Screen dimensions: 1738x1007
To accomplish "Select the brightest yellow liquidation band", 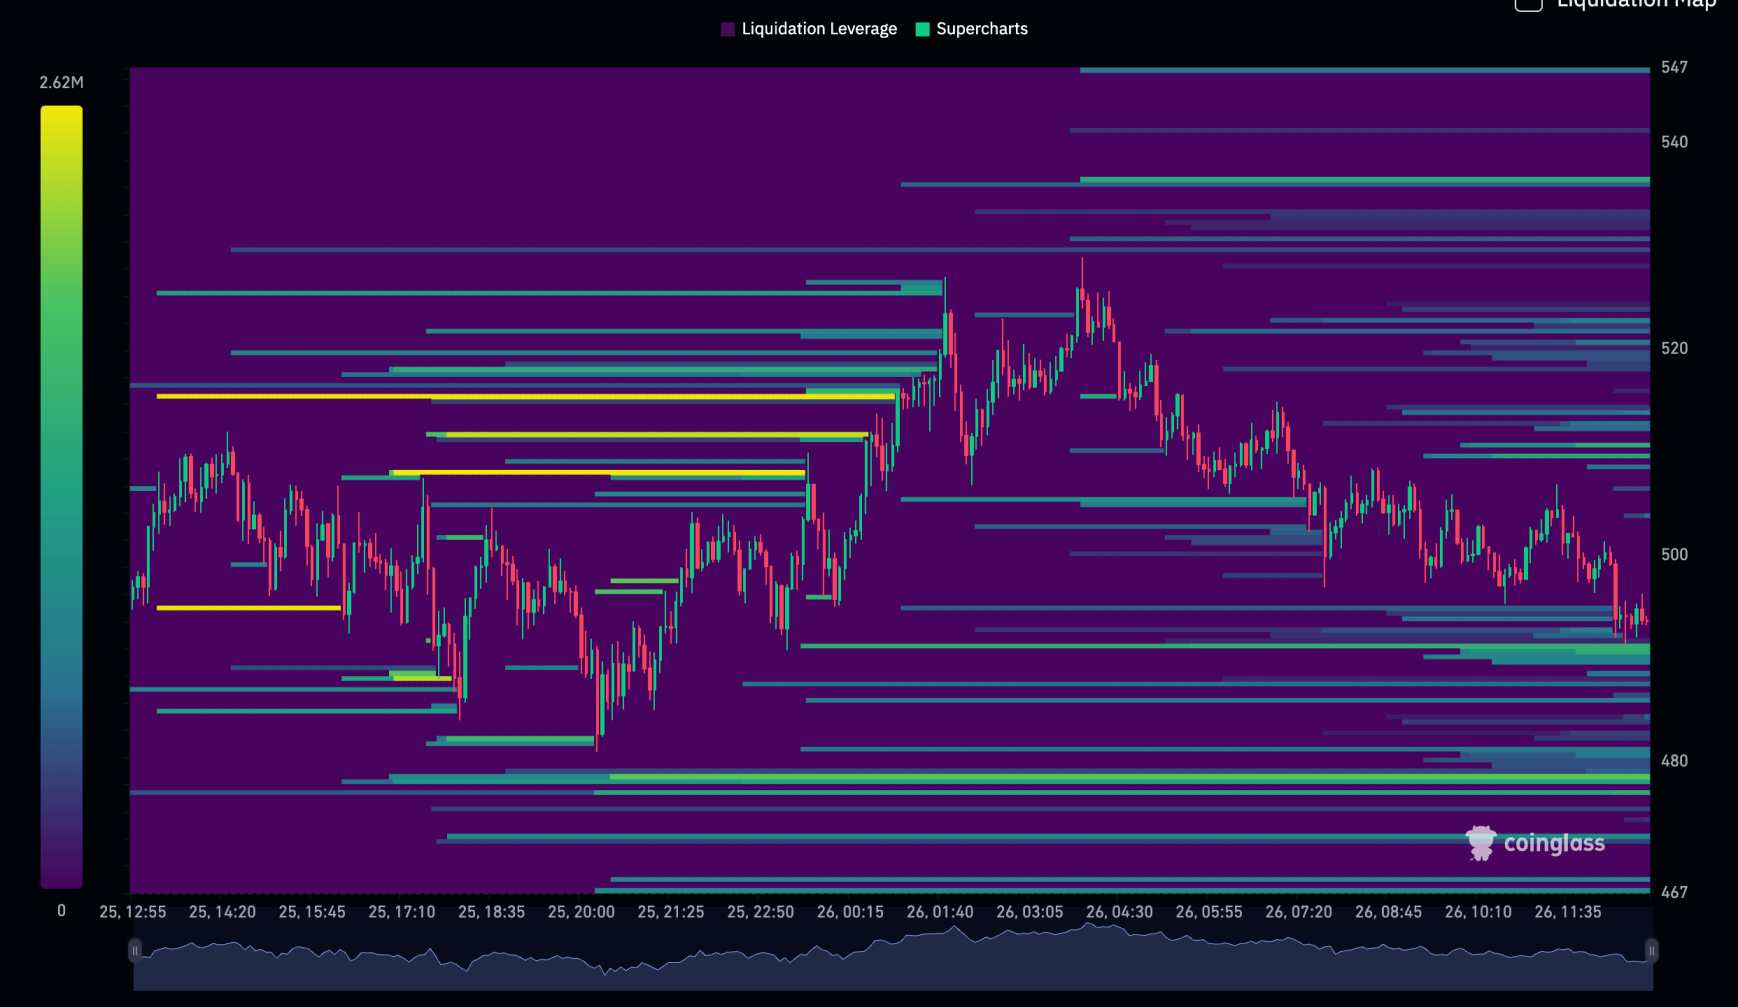I will click(x=500, y=398).
